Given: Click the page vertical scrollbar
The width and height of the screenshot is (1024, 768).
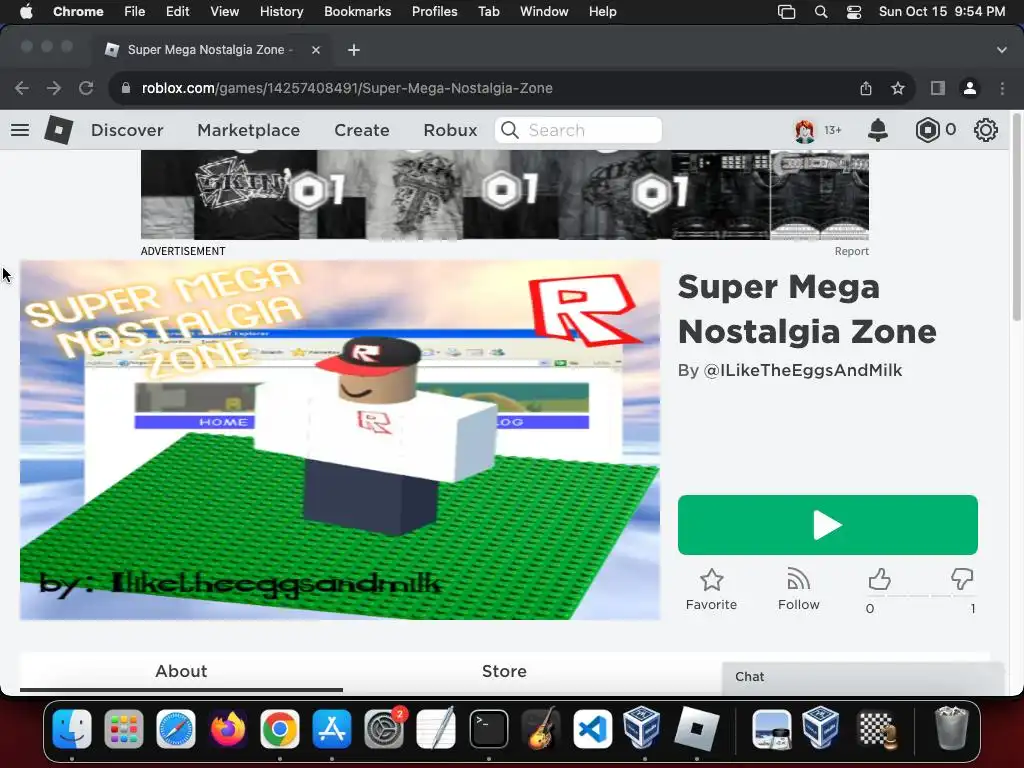Looking at the screenshot, I should pyautogui.click(x=1017, y=217).
